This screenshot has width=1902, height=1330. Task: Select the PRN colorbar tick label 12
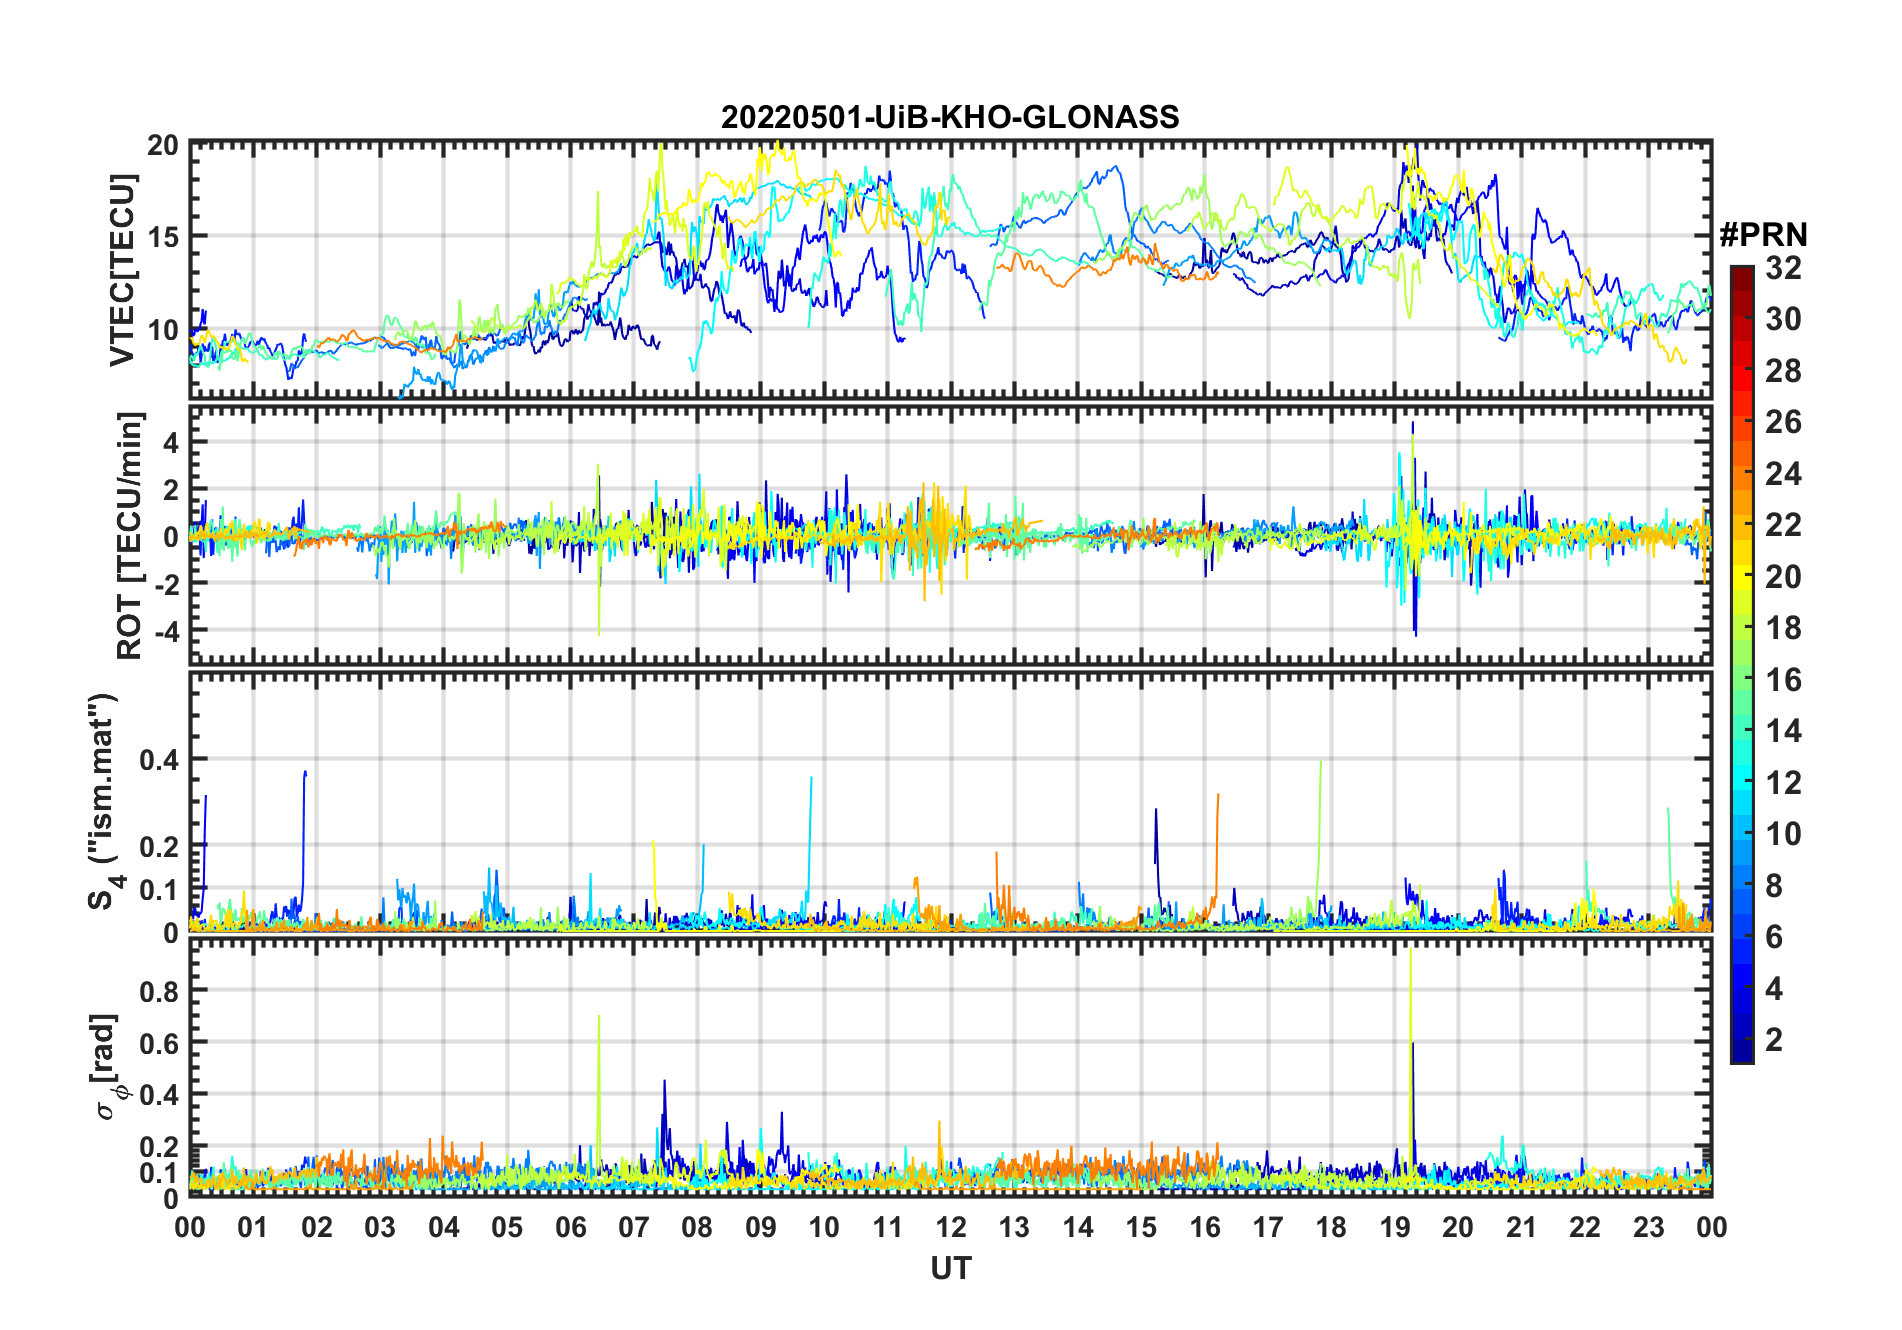[1783, 783]
